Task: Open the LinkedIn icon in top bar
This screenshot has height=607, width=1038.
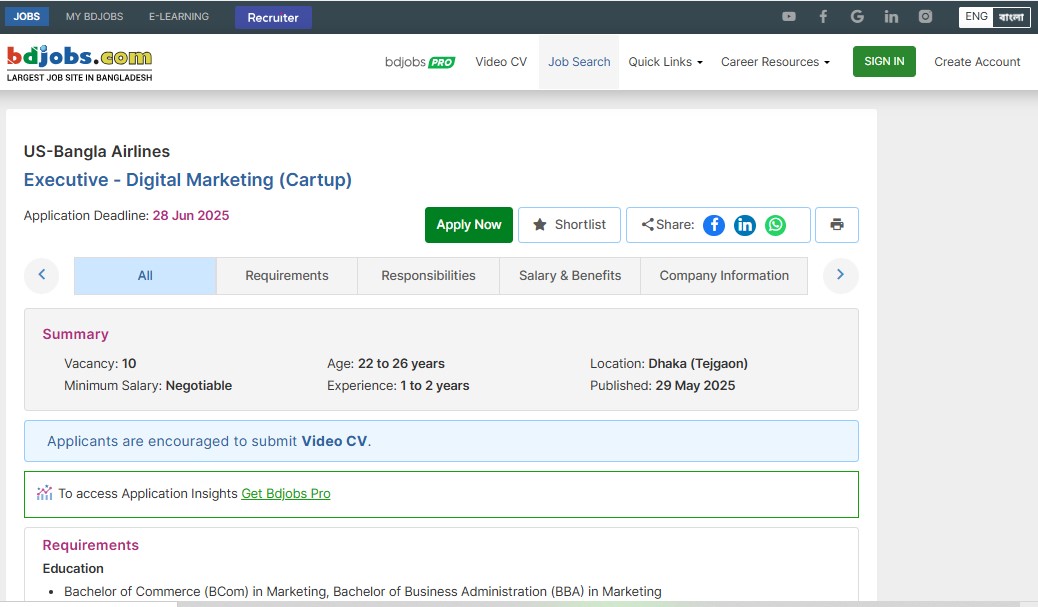Action: [x=891, y=17]
